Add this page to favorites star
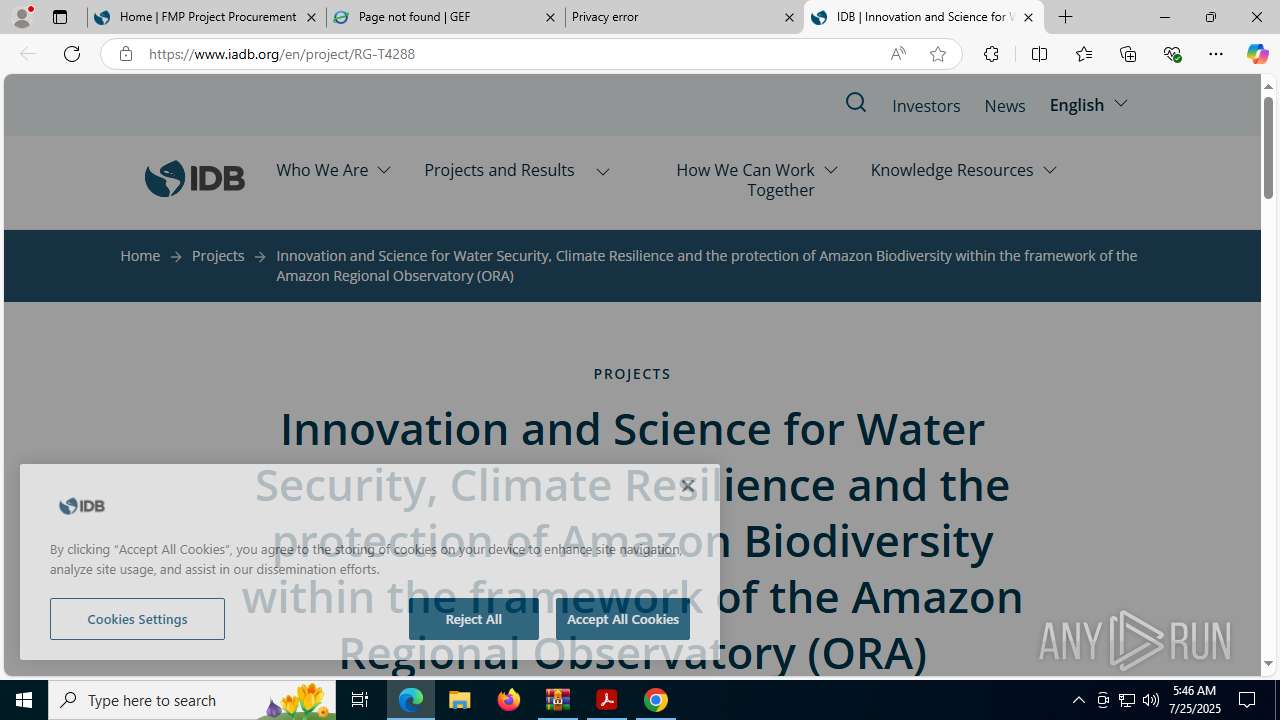1280x720 pixels. (x=937, y=54)
